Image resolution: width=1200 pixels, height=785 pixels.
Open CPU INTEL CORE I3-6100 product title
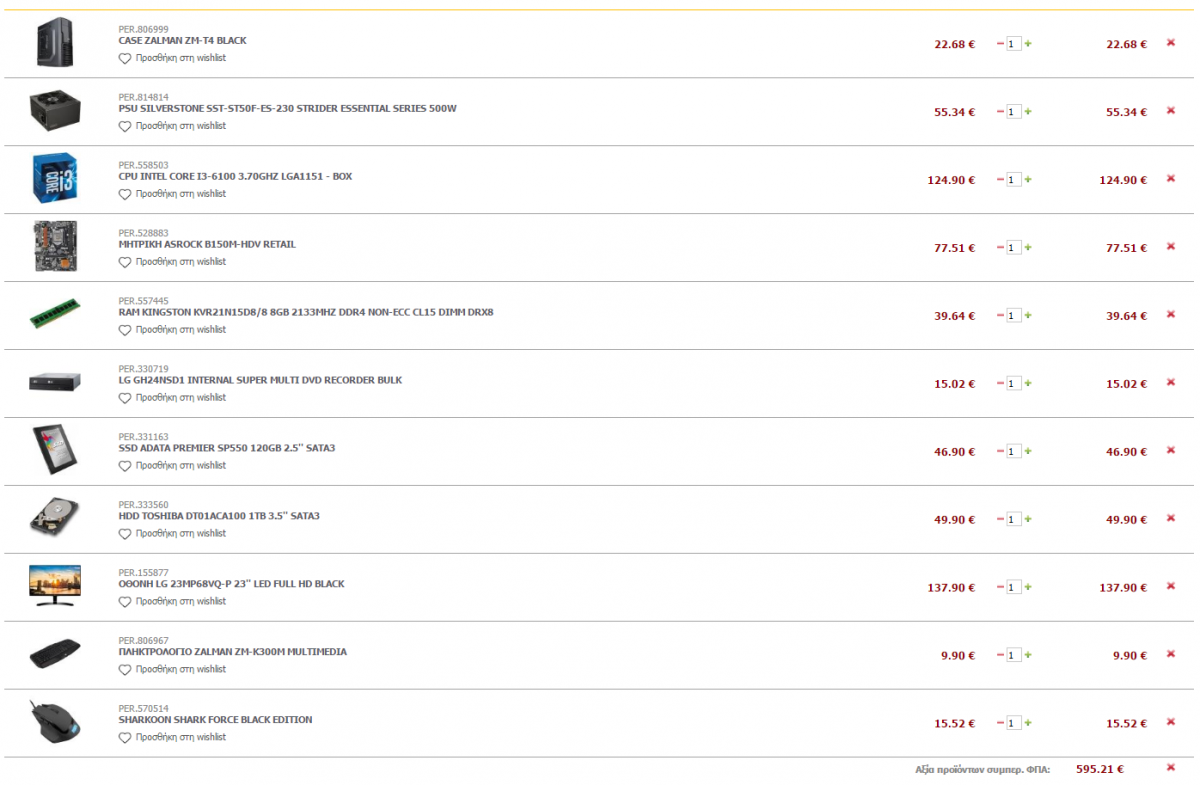(235, 177)
